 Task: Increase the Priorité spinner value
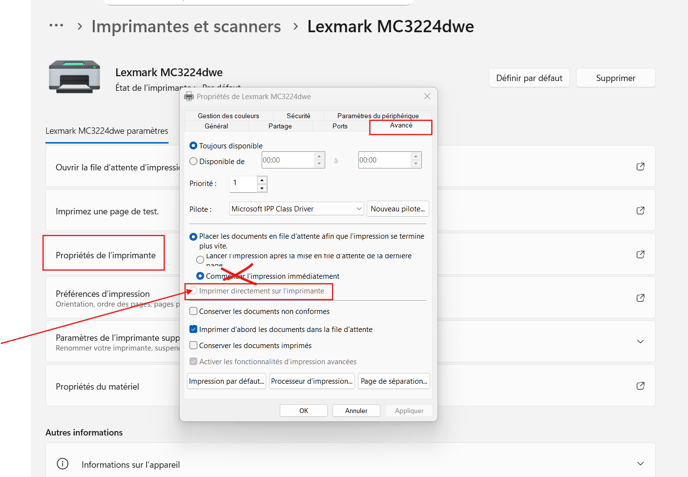[262, 180]
